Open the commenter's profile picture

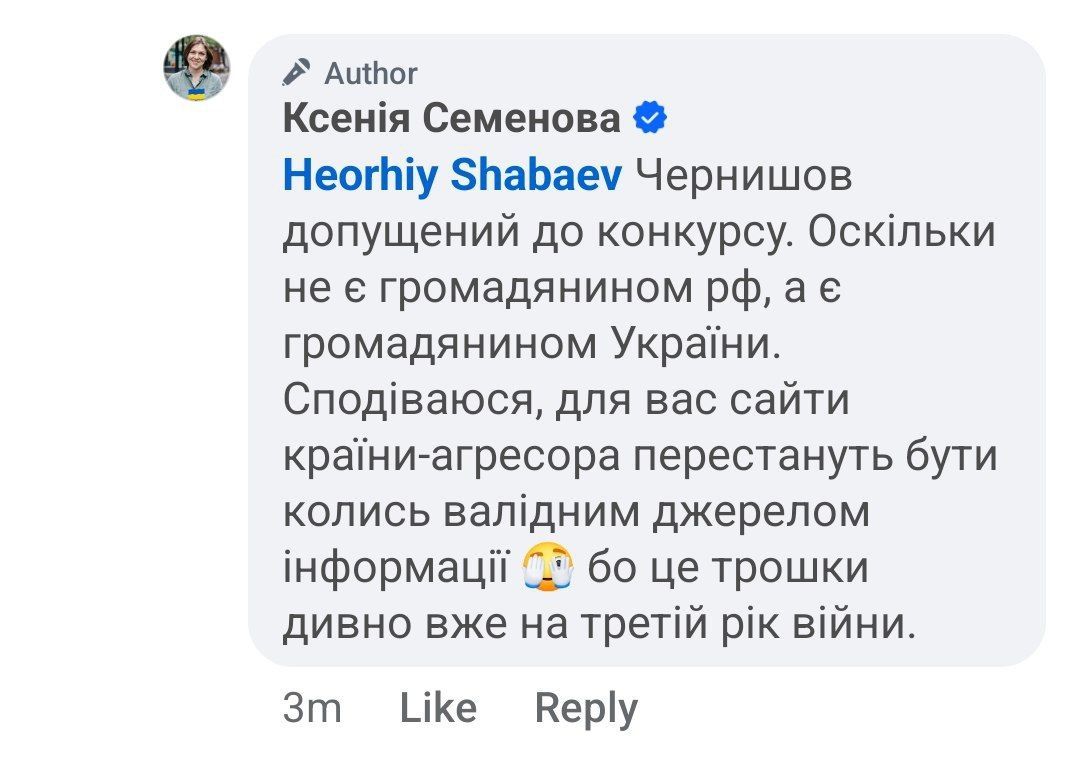197,69
